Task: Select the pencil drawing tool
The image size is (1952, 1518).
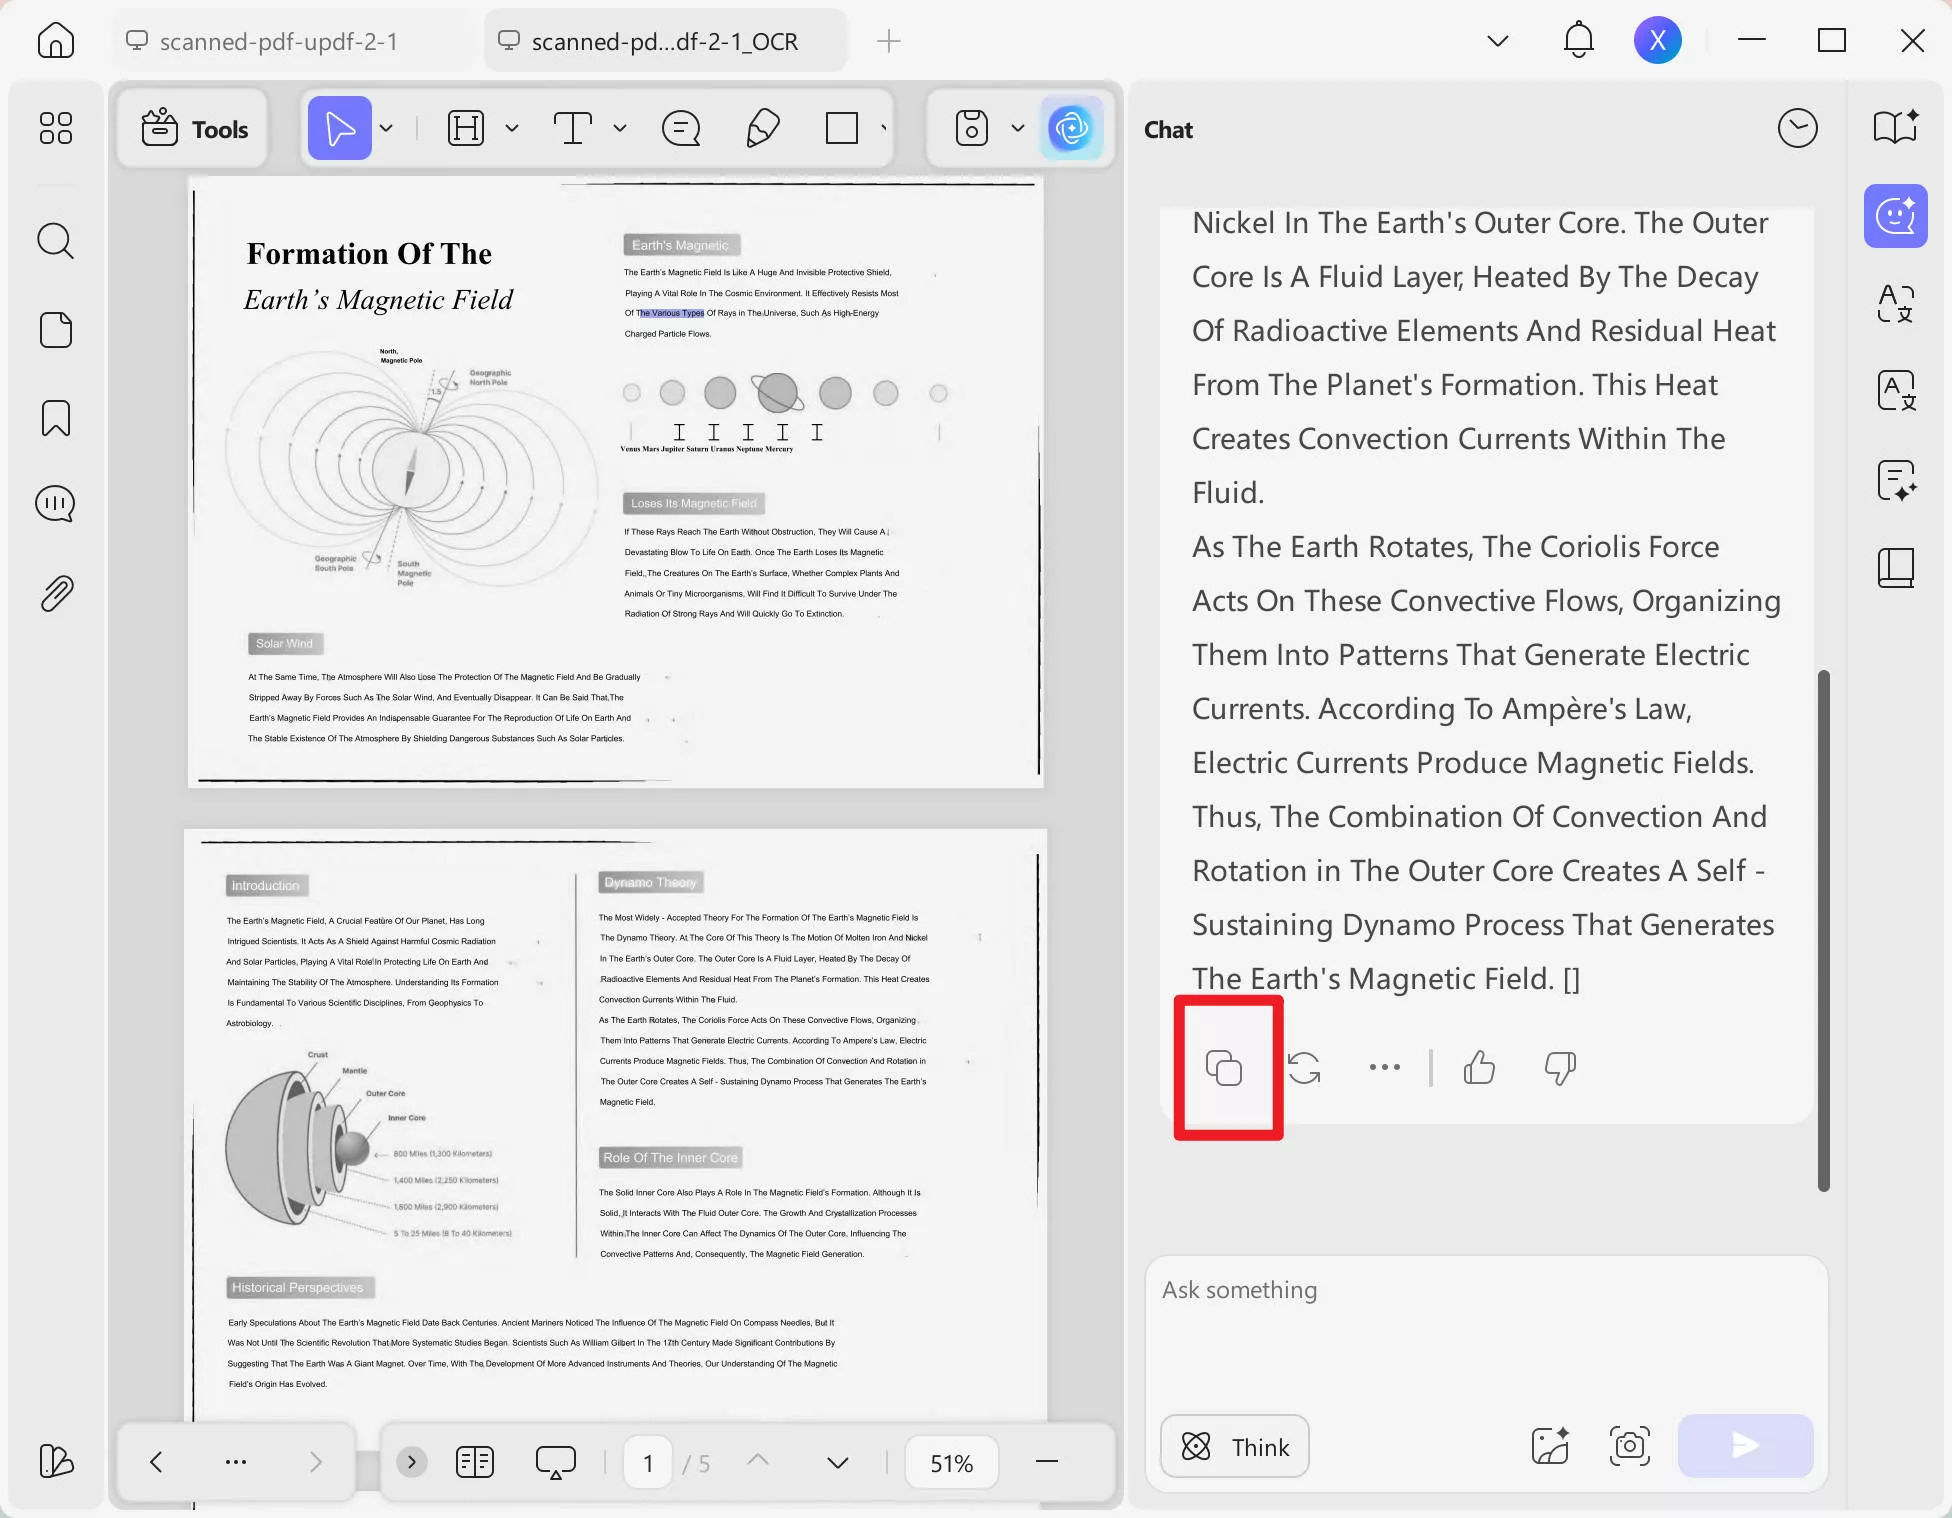Action: click(x=763, y=129)
